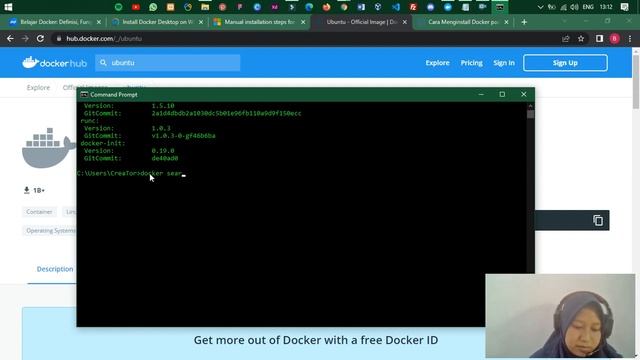This screenshot has height=360, width=640.
Task: Open the Chrome three-dot menu
Action: pyautogui.click(x=630, y=38)
